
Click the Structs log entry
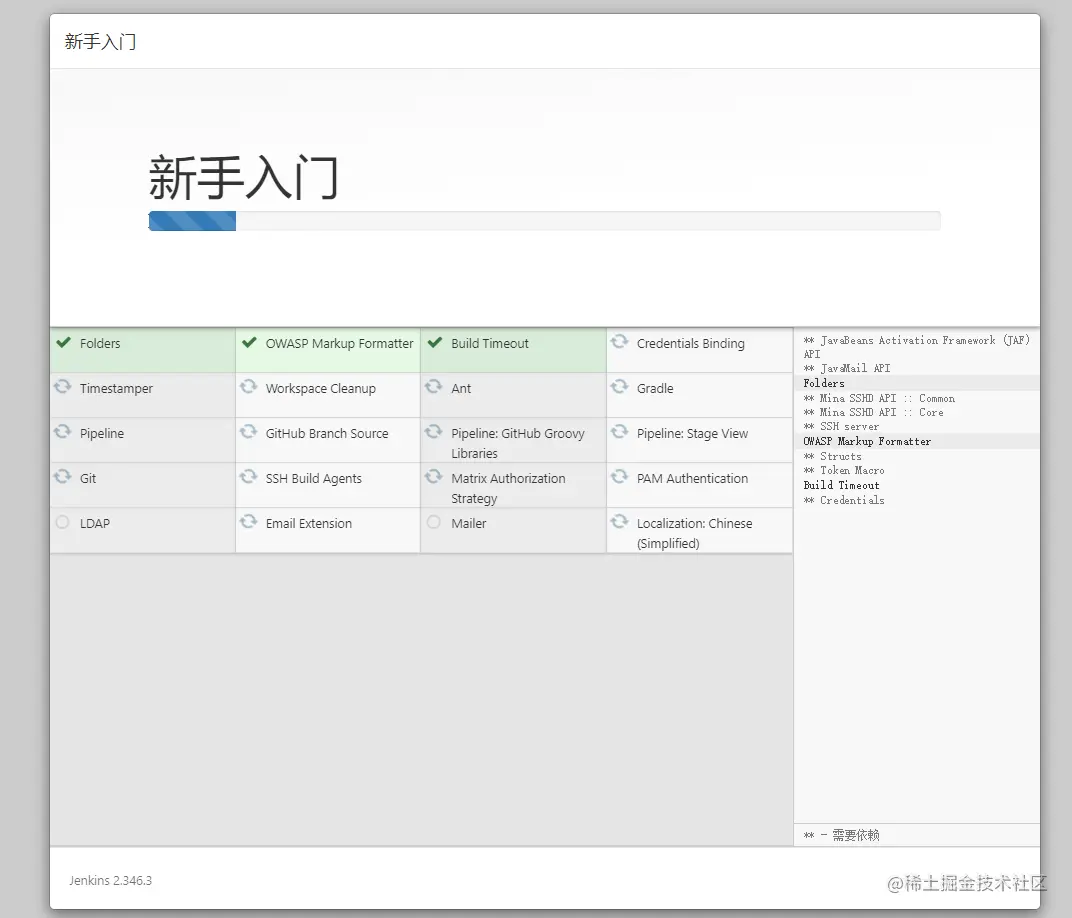(x=833, y=457)
